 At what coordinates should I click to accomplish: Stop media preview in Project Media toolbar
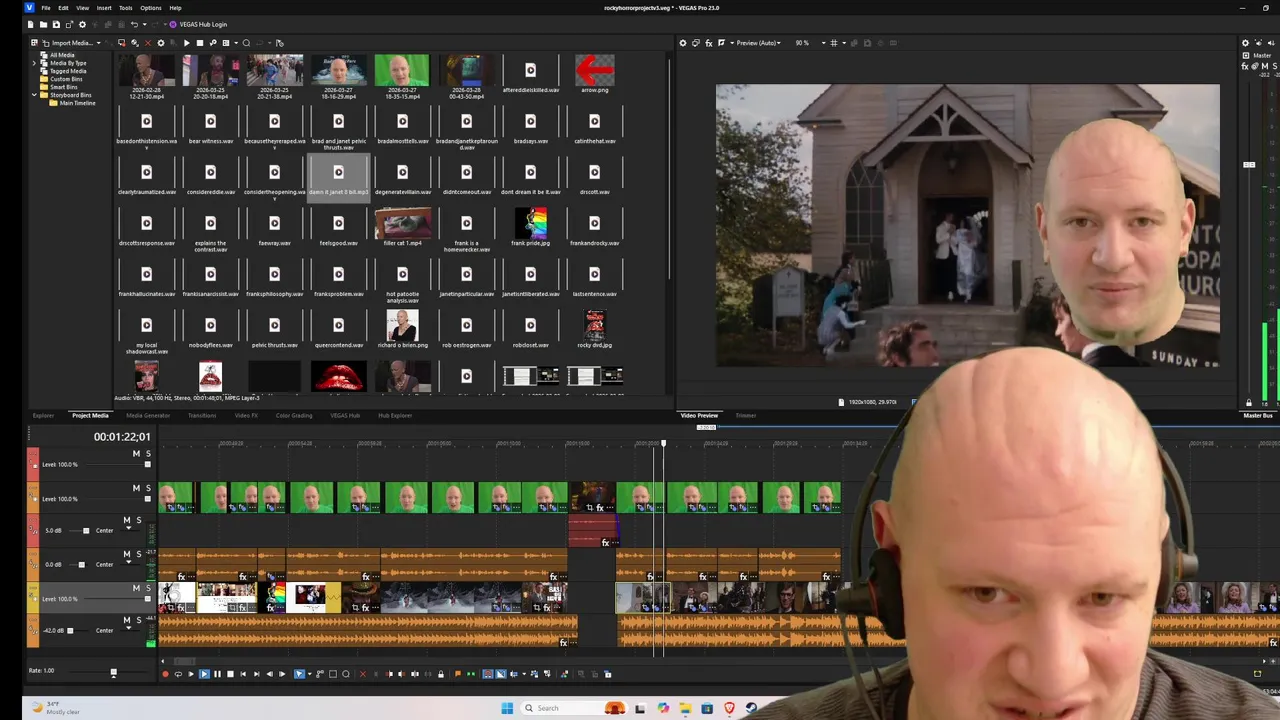point(200,43)
